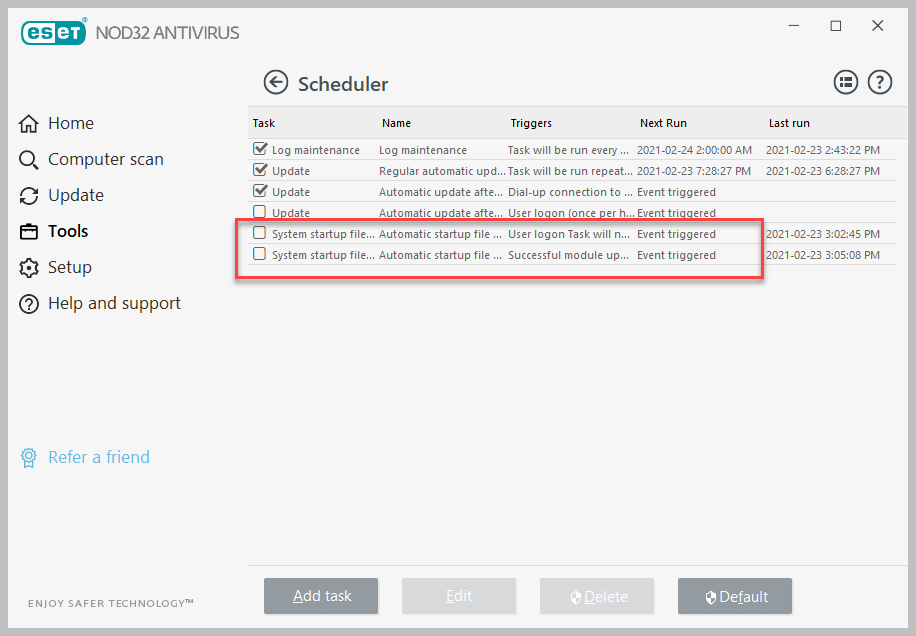The height and width of the screenshot is (636, 916).
Task: Go back using the Scheduler back arrow
Action: (276, 83)
